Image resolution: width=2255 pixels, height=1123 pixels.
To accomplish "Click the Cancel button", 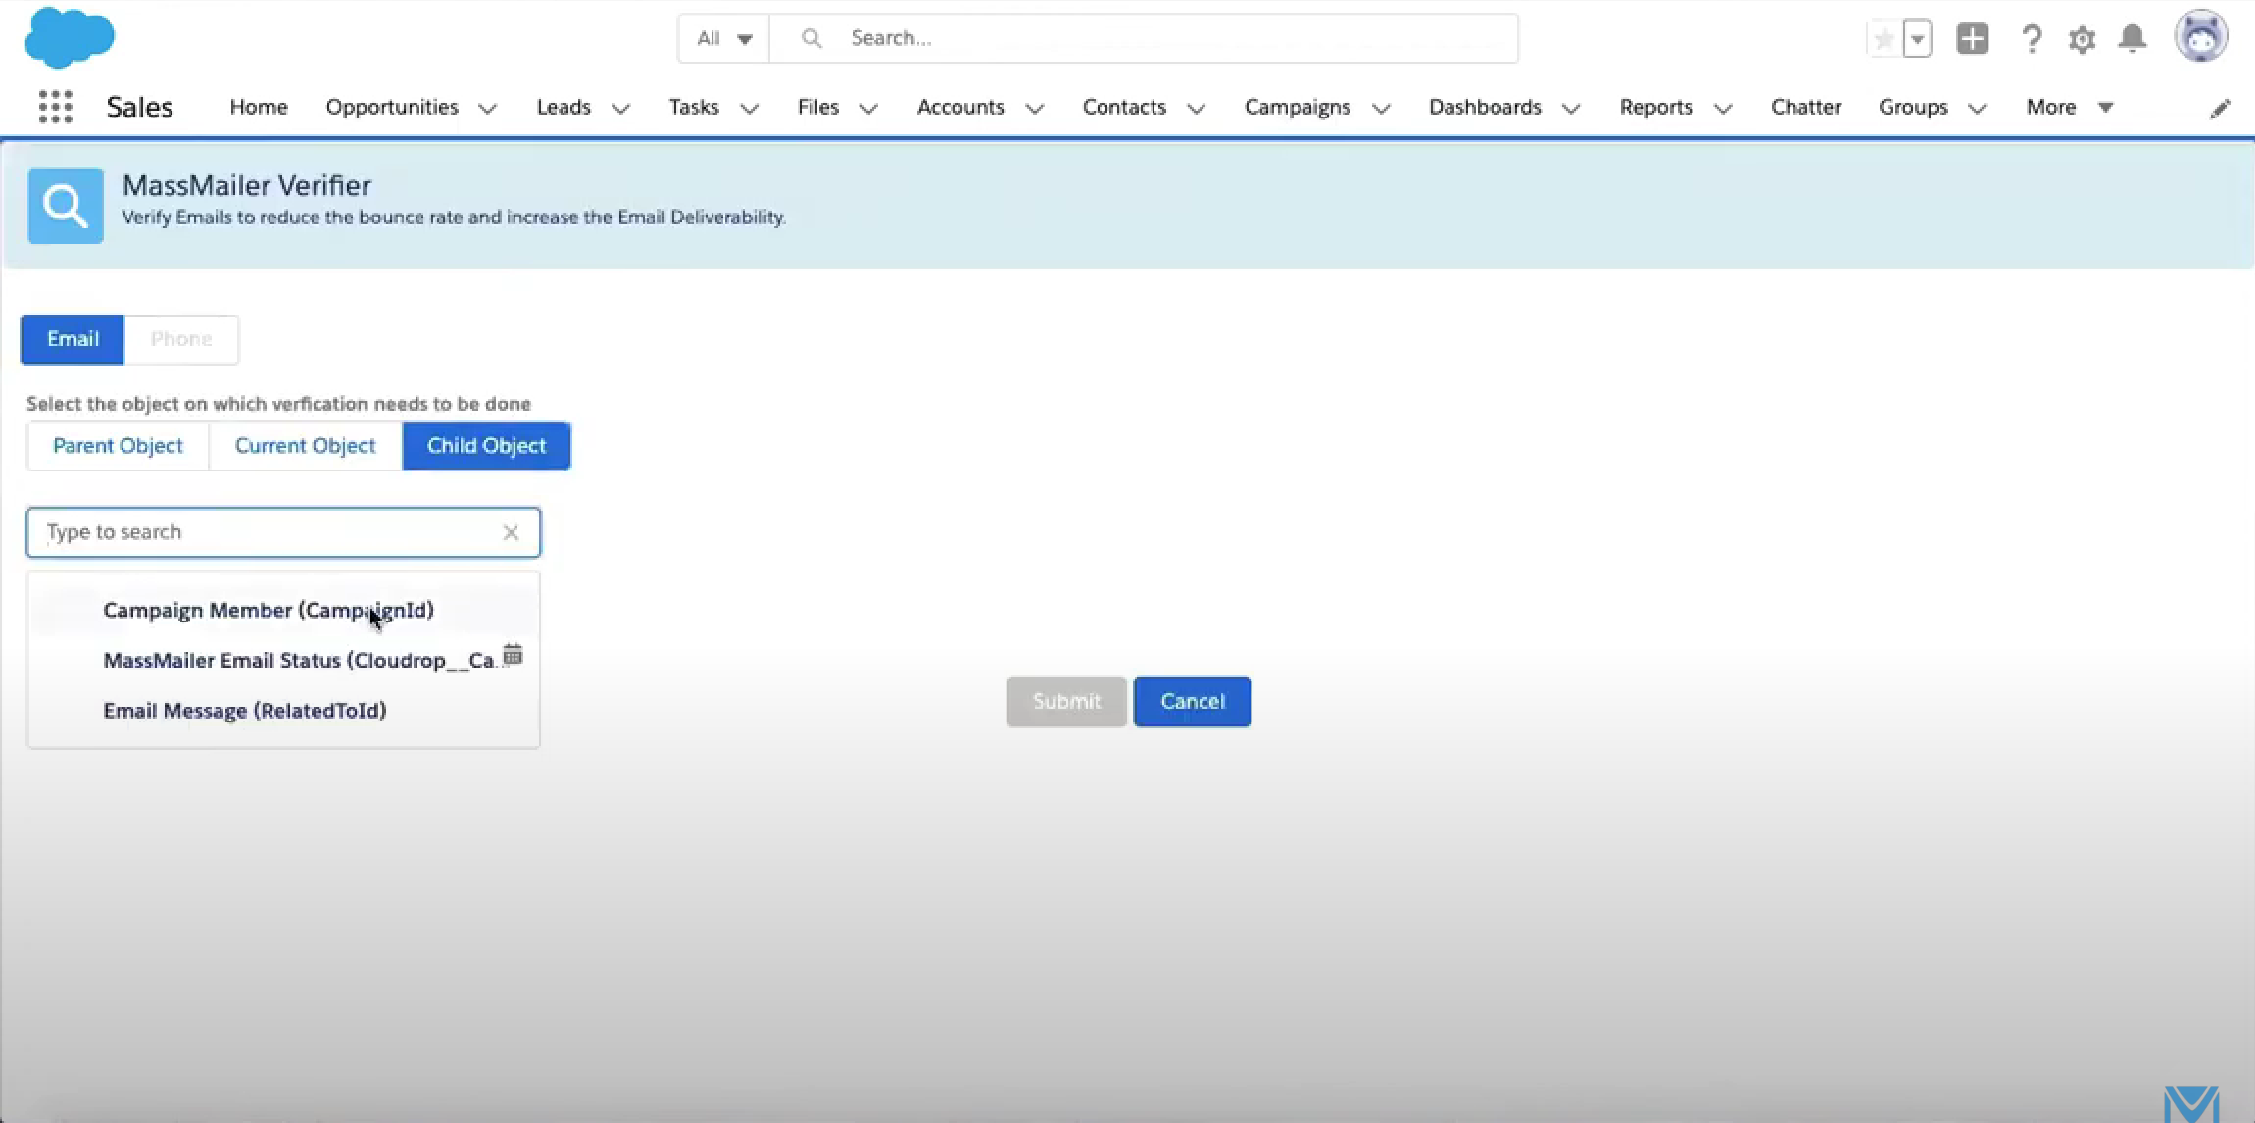I will 1192,701.
